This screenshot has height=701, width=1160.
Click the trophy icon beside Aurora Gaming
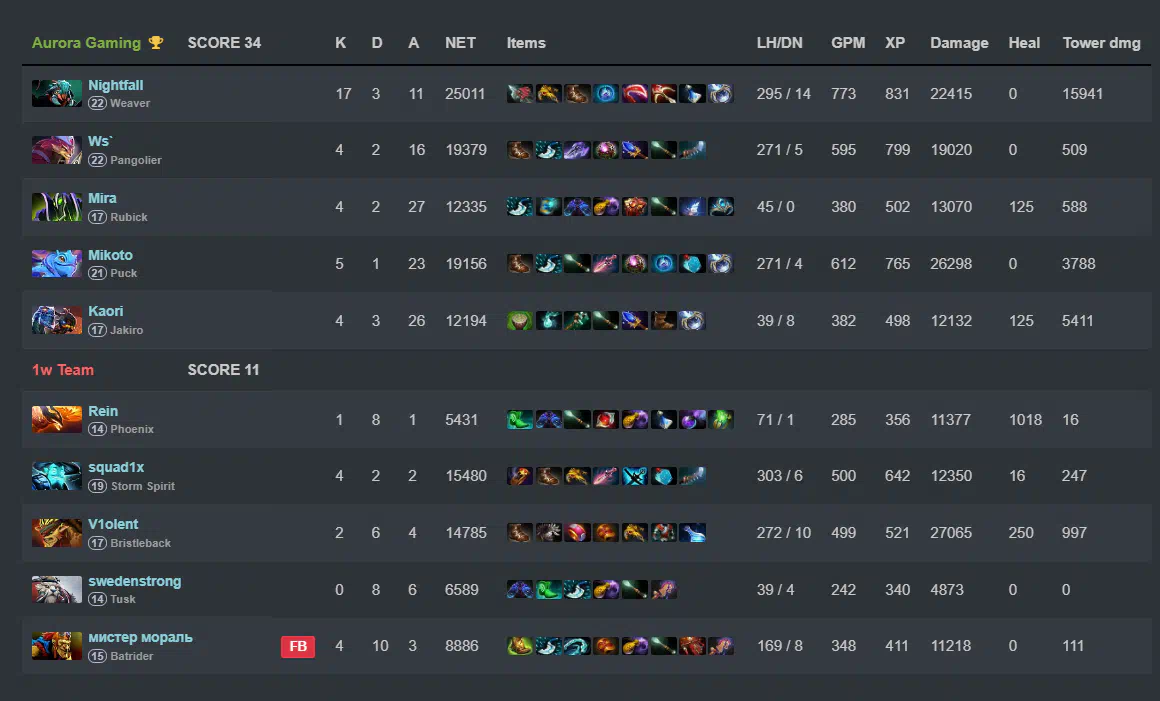click(x=156, y=43)
